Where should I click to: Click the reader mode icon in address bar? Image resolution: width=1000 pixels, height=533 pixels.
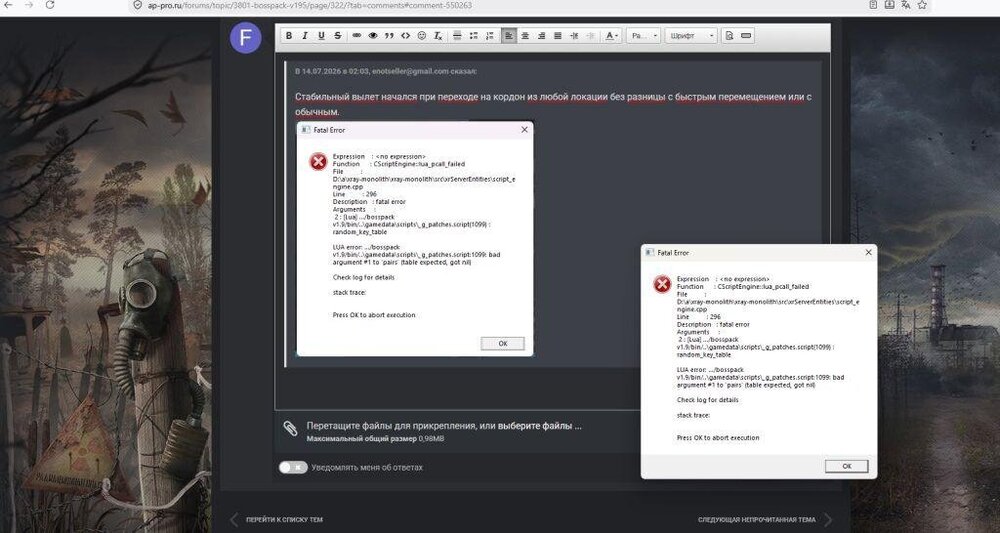[873, 4]
